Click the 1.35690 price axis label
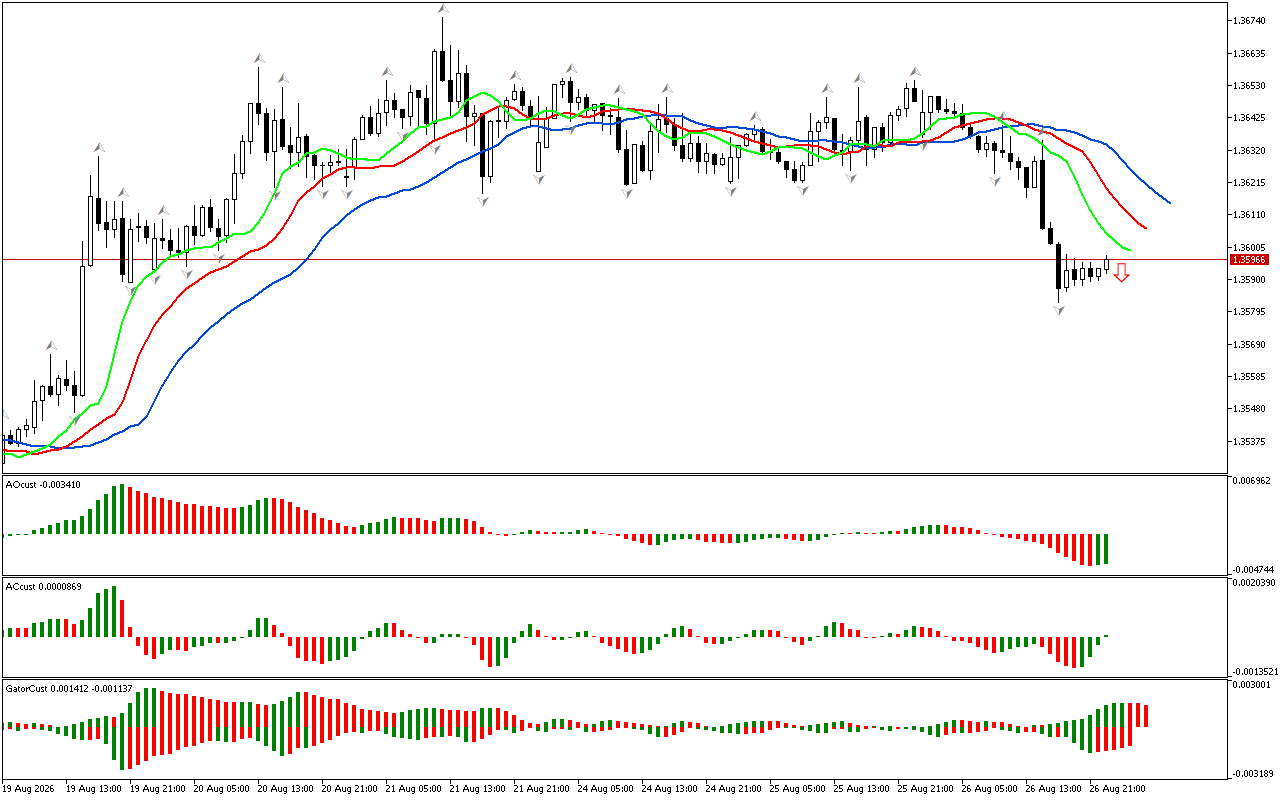The image size is (1280, 800). [x=1249, y=345]
